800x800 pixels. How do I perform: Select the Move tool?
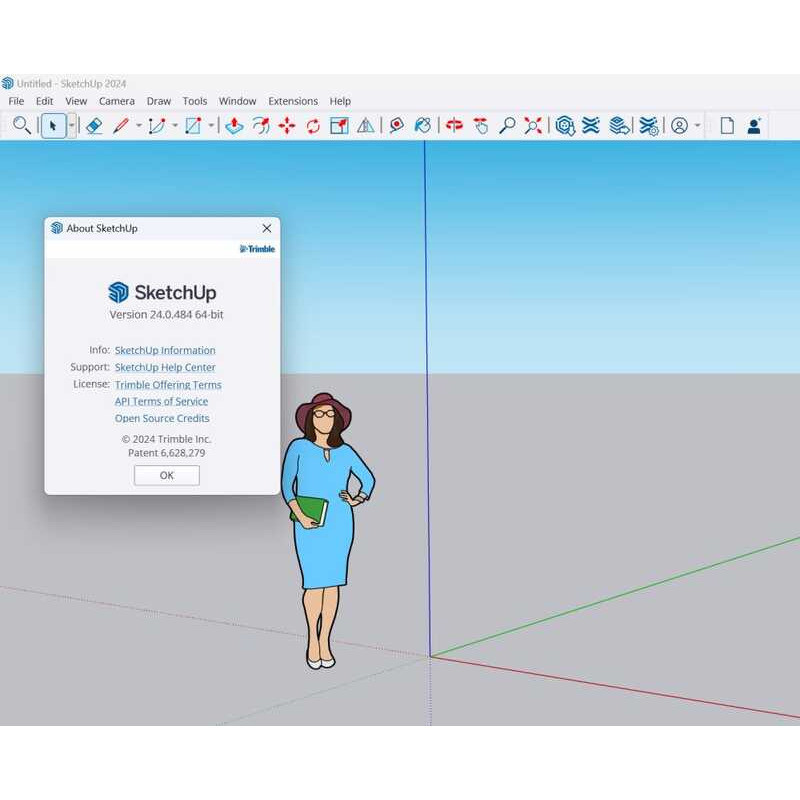coord(286,126)
